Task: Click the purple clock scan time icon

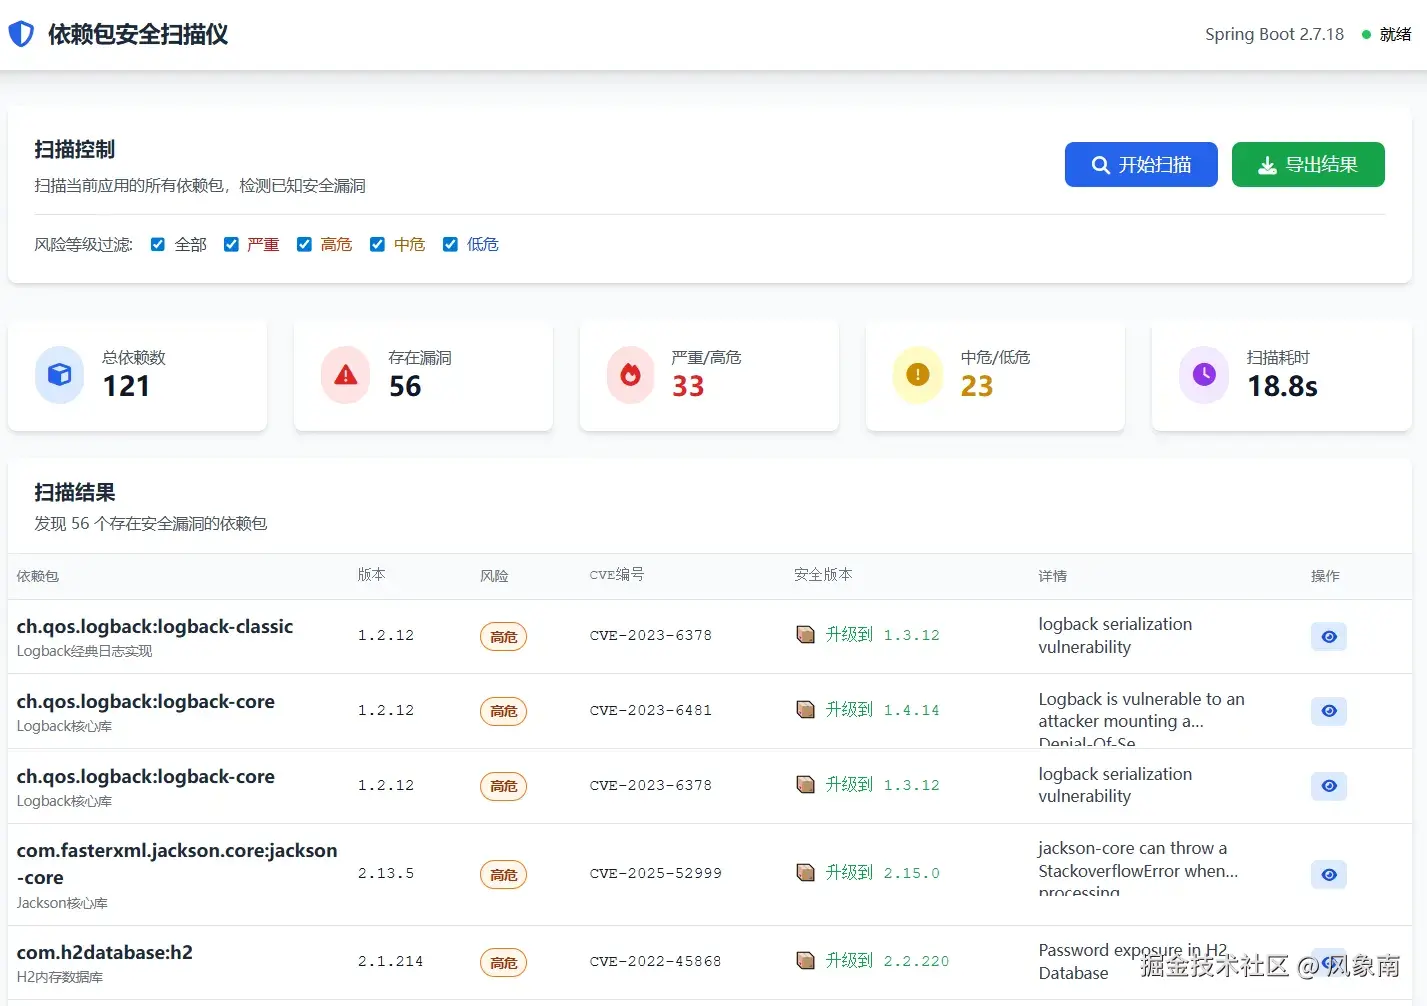Action: pos(1204,375)
